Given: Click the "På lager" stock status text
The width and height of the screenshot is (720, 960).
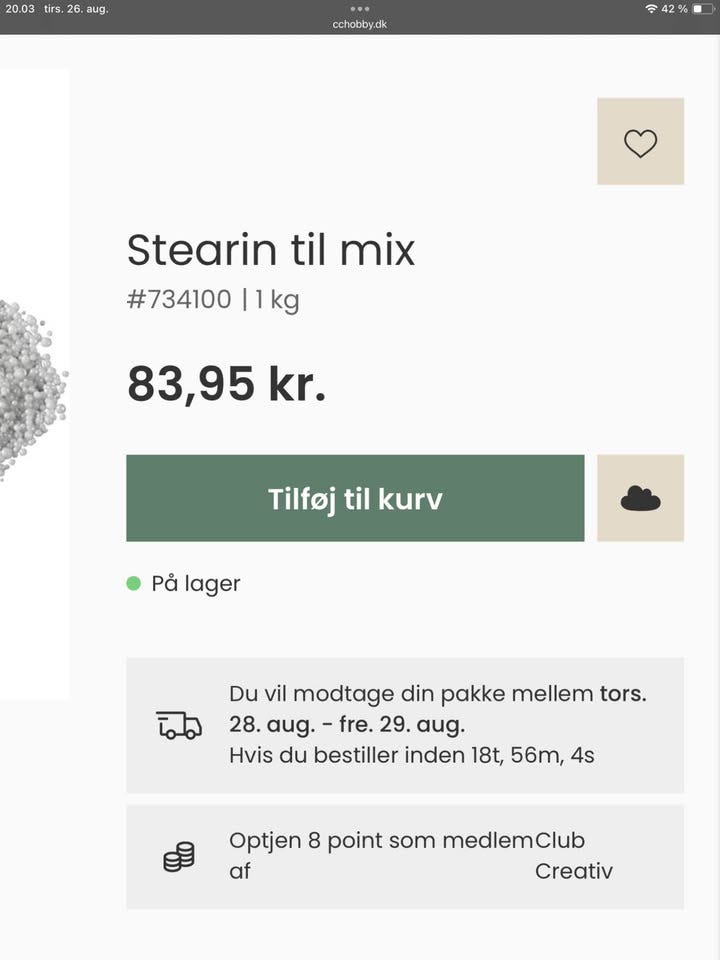Looking at the screenshot, I should 196,583.
